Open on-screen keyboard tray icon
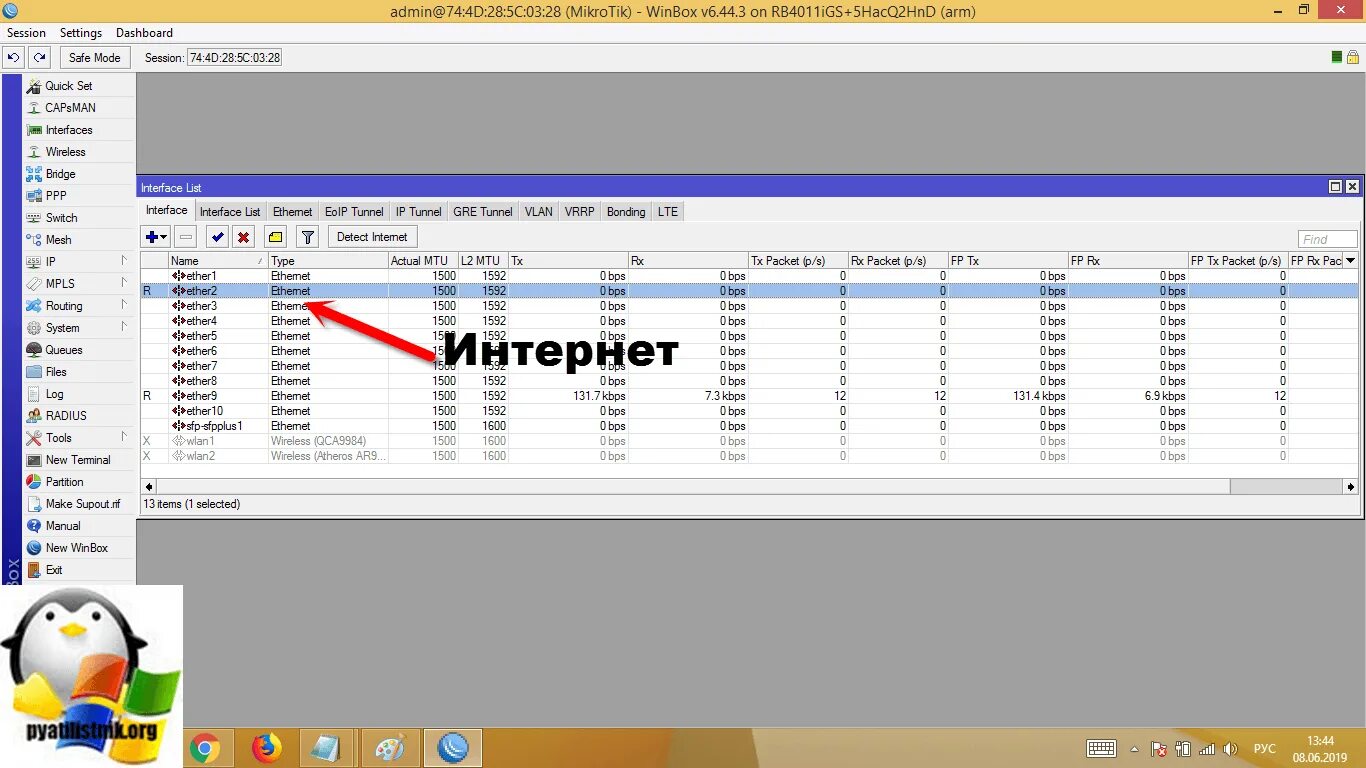The image size is (1366, 768). coord(1101,749)
